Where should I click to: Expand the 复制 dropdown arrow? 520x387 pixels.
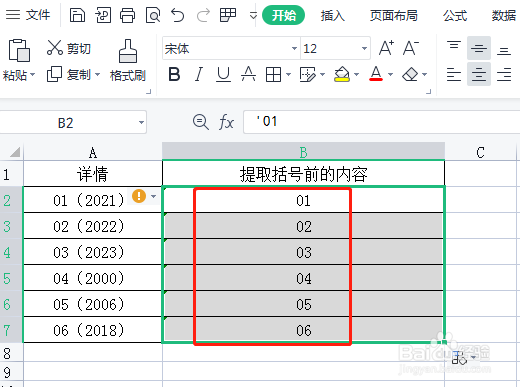(x=97, y=74)
